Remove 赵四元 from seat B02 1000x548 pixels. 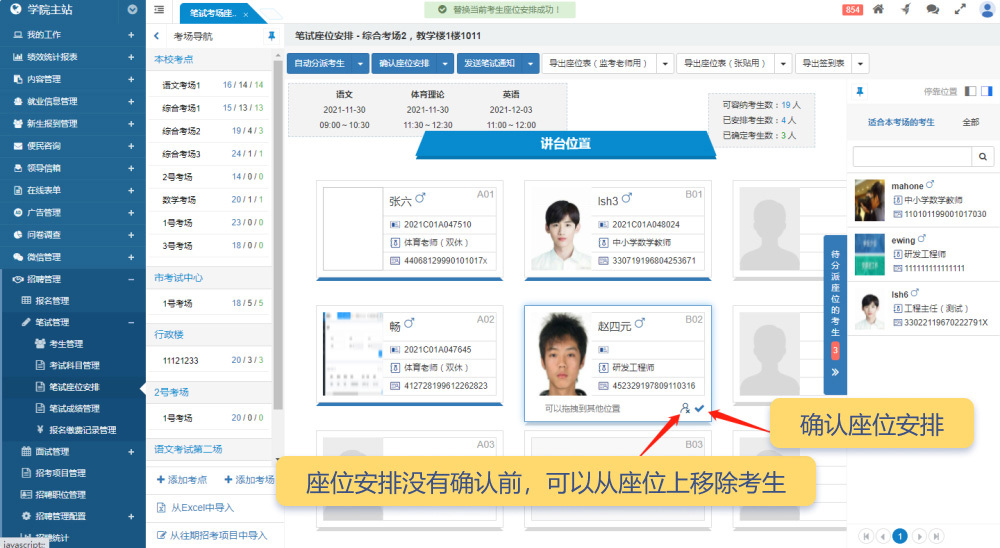(x=685, y=408)
